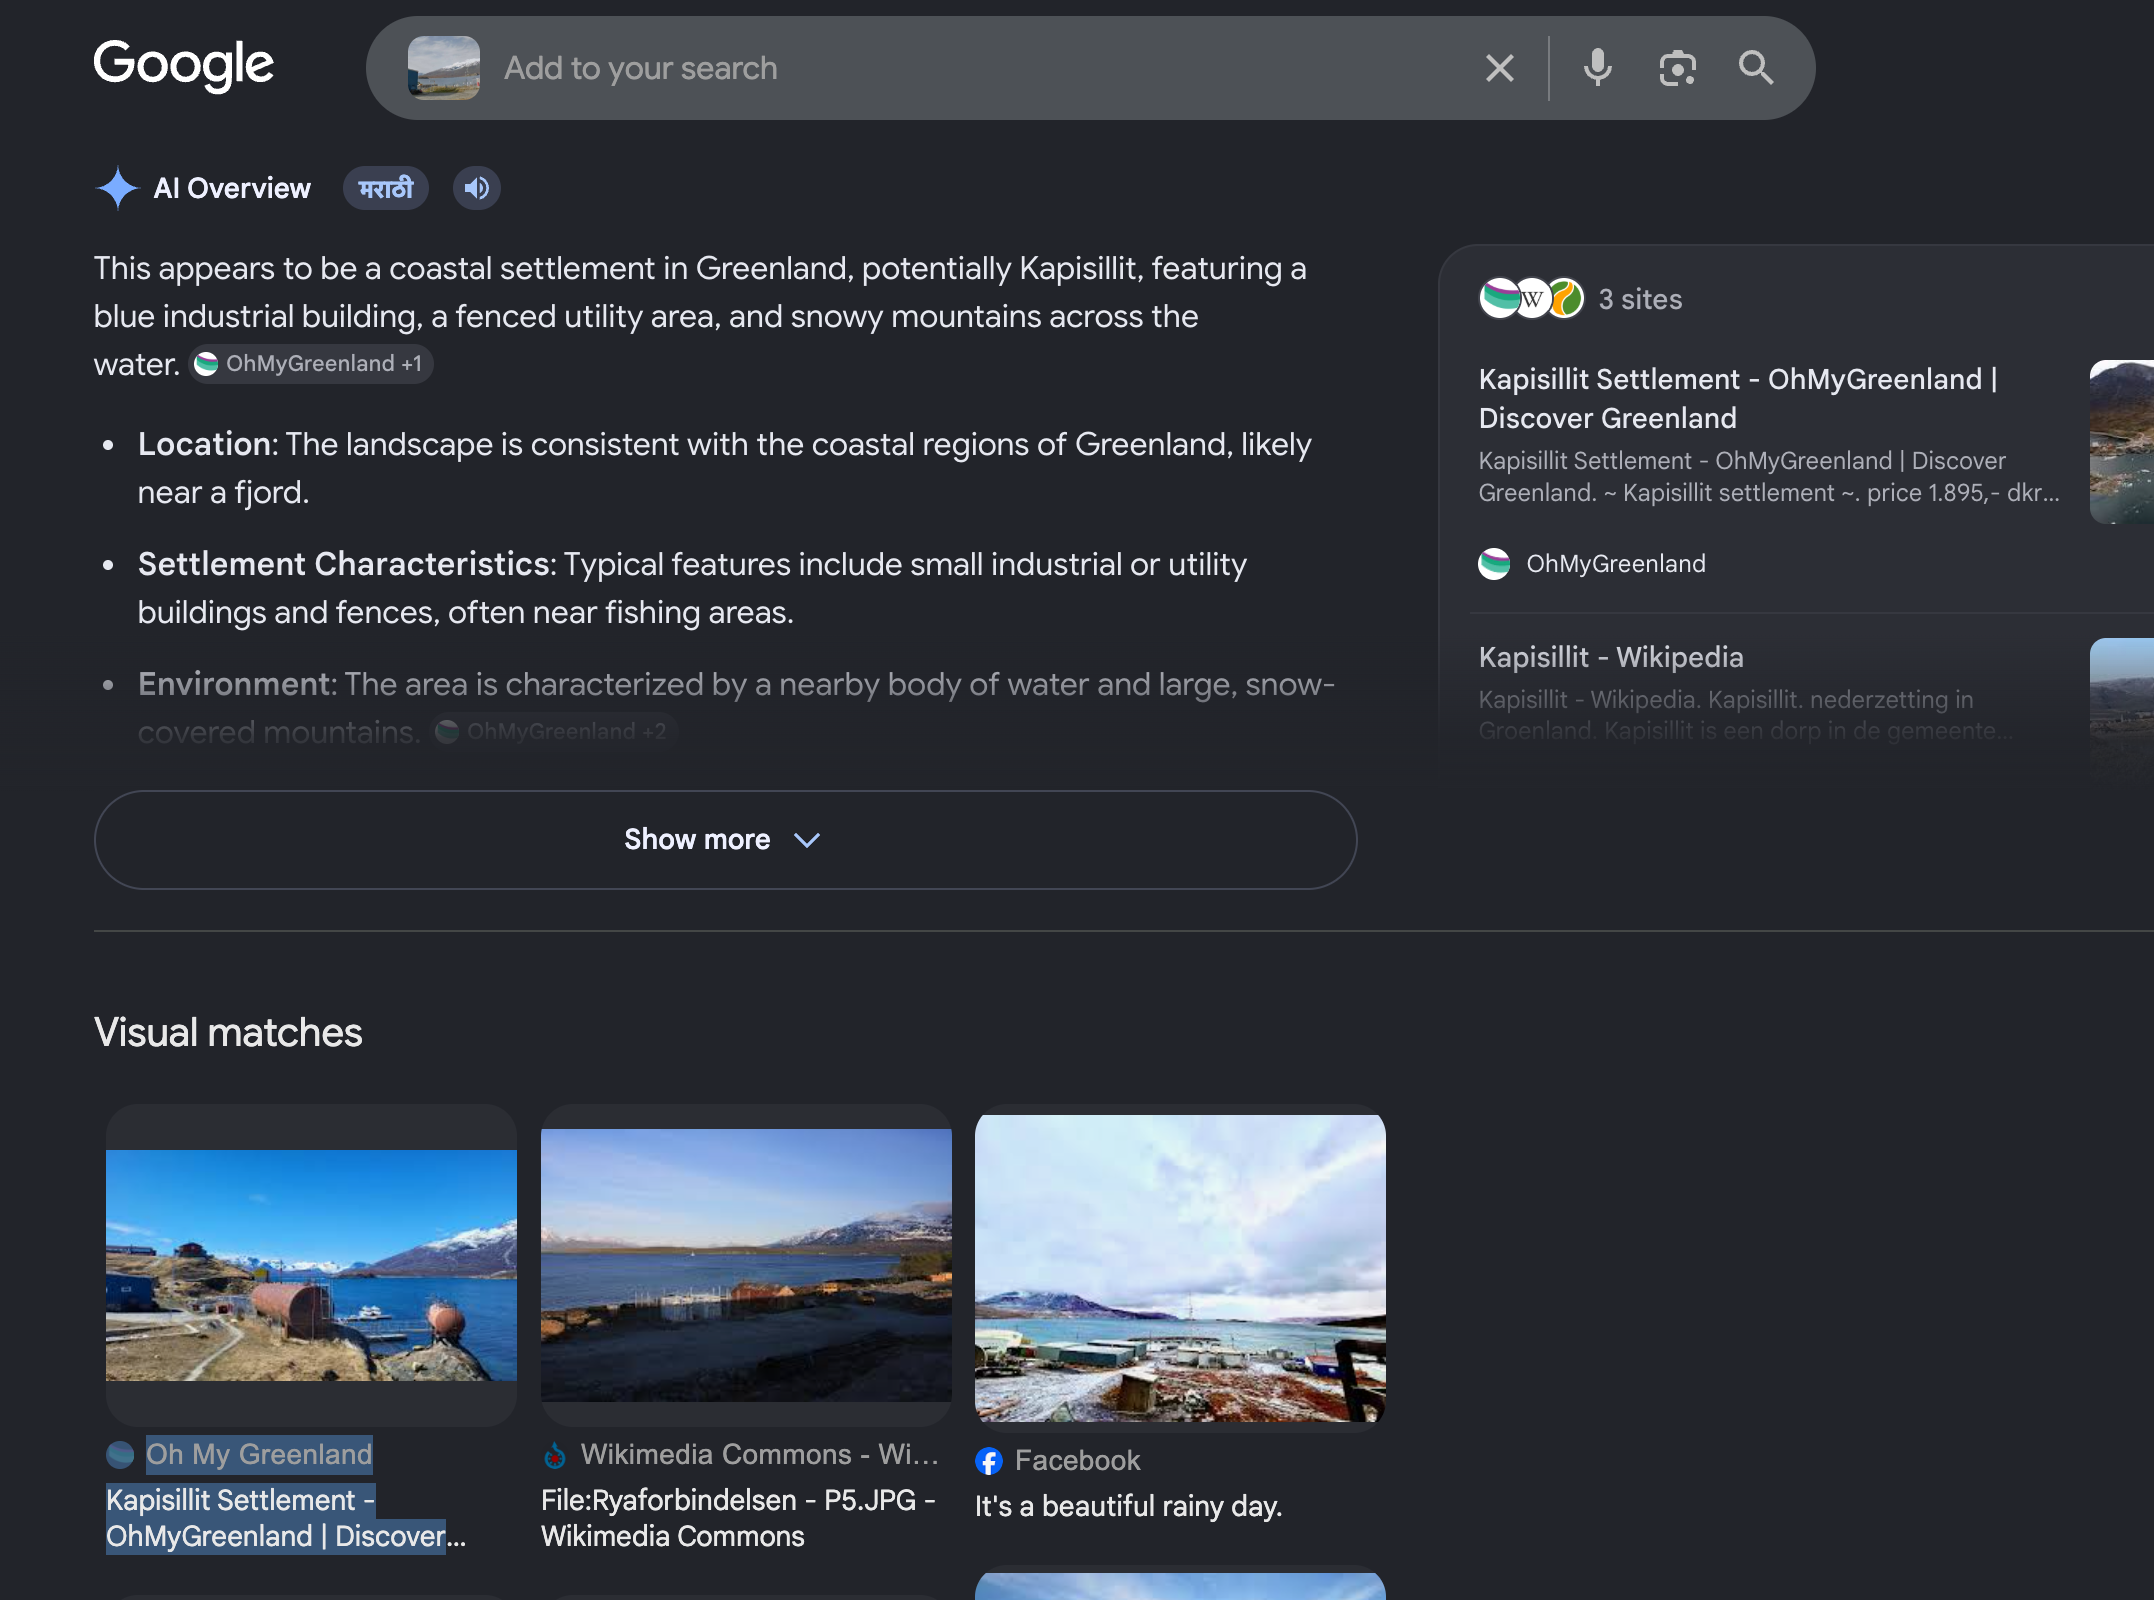Translate the overview using the मराठी chip
Viewport: 2154px width, 1600px height.
[386, 188]
